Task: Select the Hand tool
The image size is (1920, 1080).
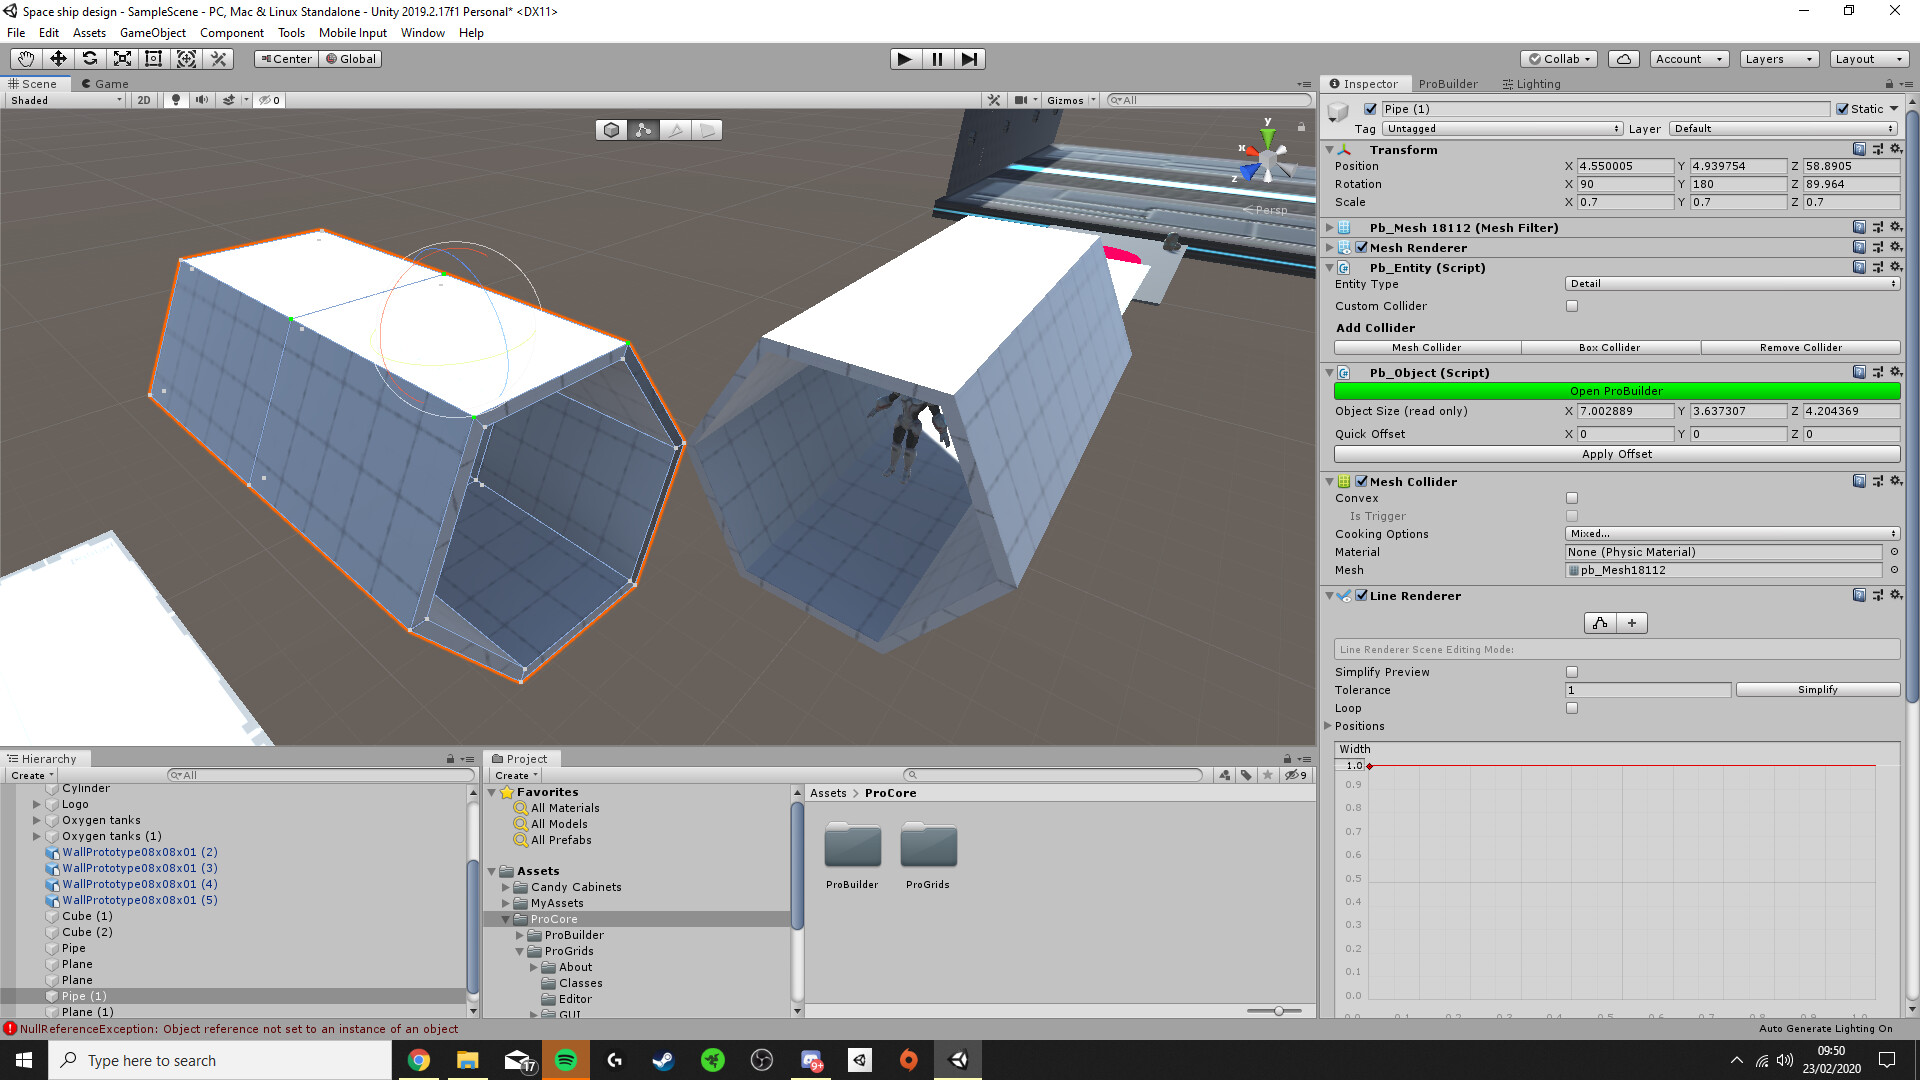Action: [24, 58]
